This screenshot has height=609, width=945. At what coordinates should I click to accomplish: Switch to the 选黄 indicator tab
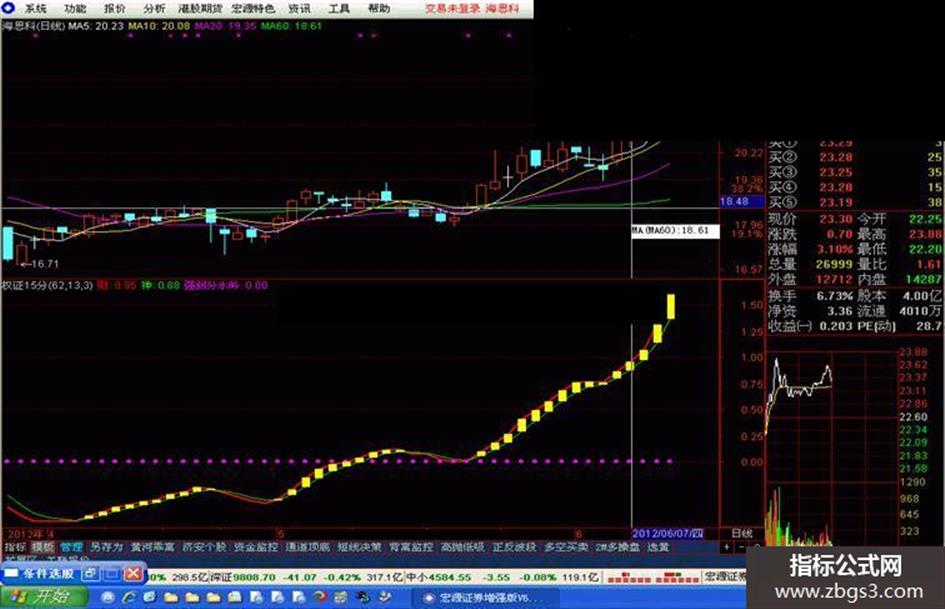click(x=658, y=547)
